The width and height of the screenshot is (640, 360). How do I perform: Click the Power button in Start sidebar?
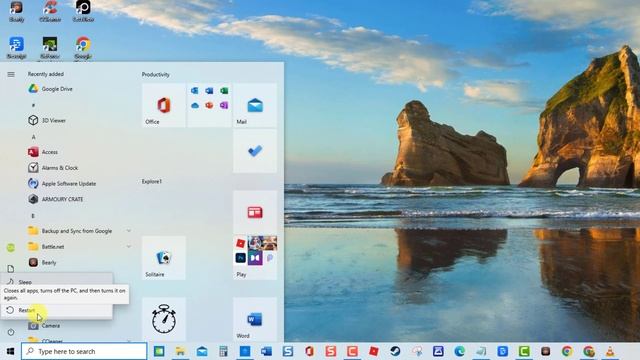tap(11, 332)
